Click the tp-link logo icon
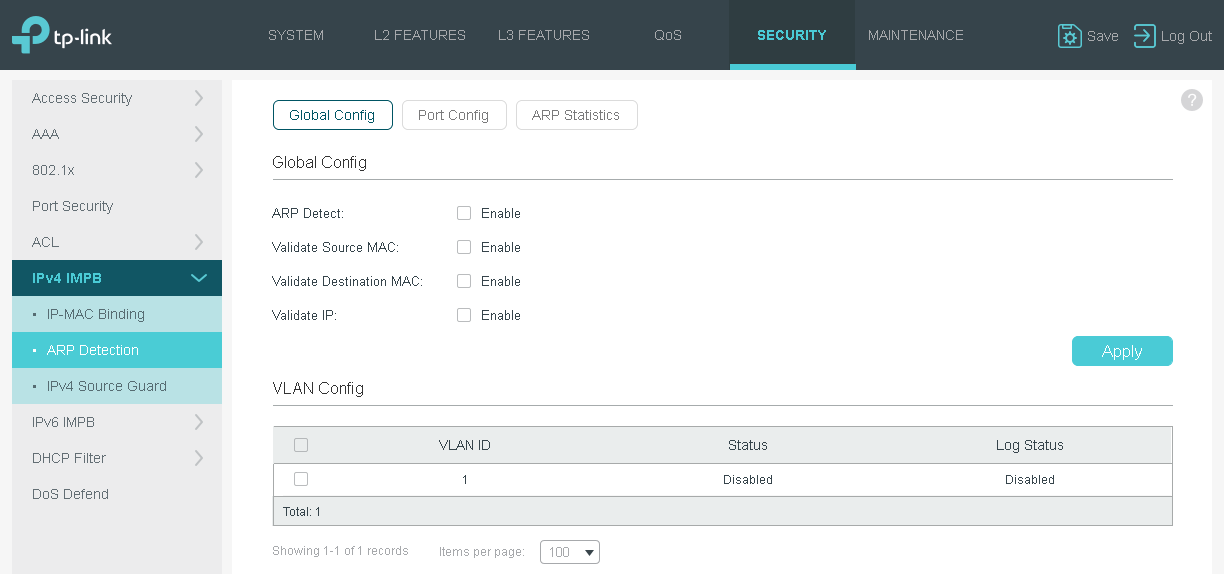 [31, 35]
